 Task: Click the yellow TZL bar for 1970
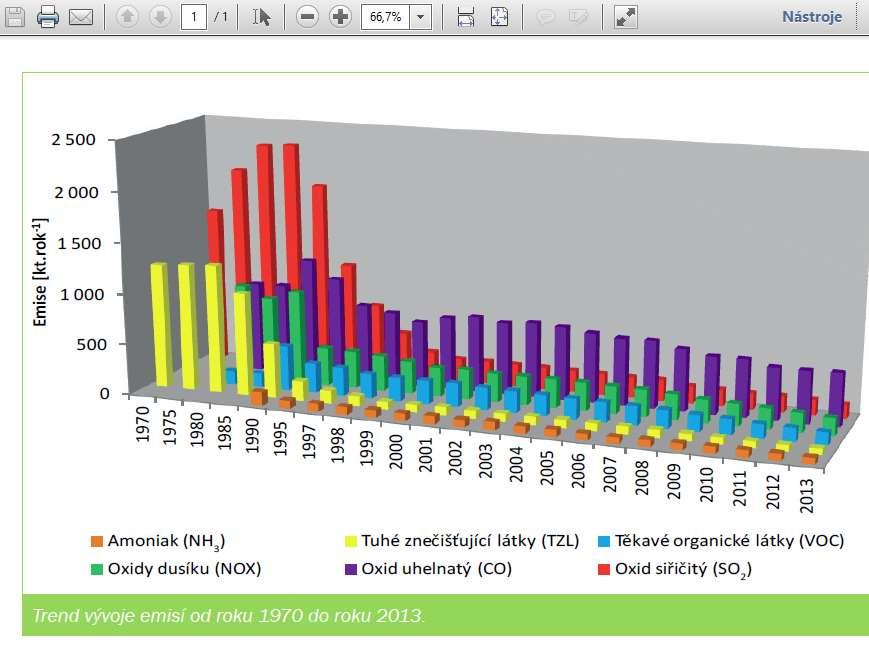[x=160, y=325]
